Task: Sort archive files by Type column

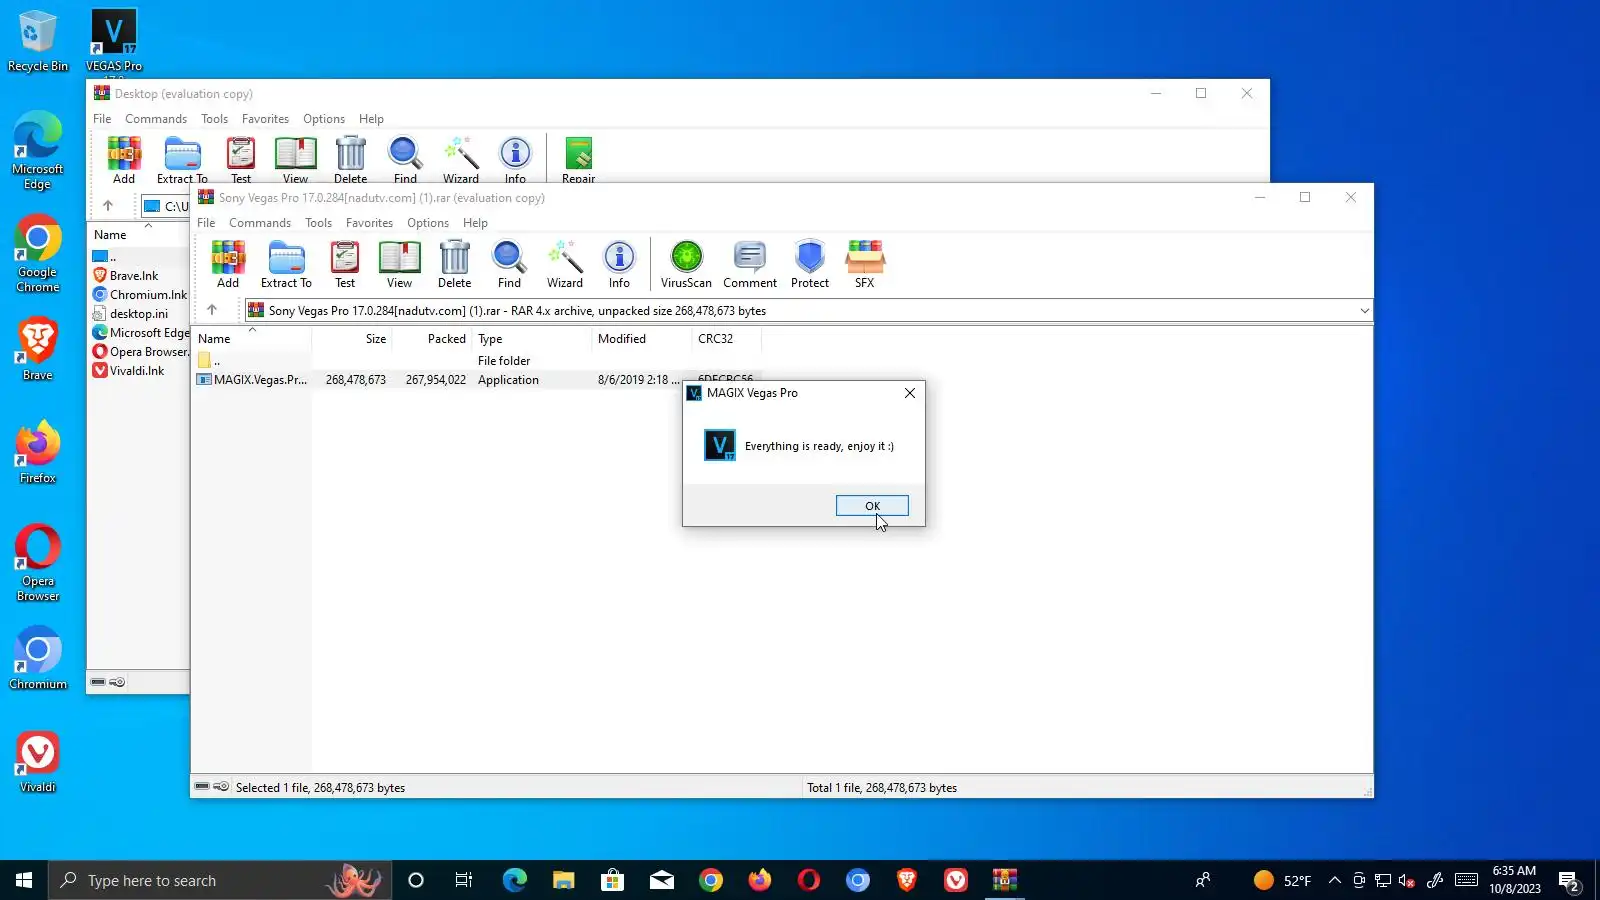Action: [532, 339]
